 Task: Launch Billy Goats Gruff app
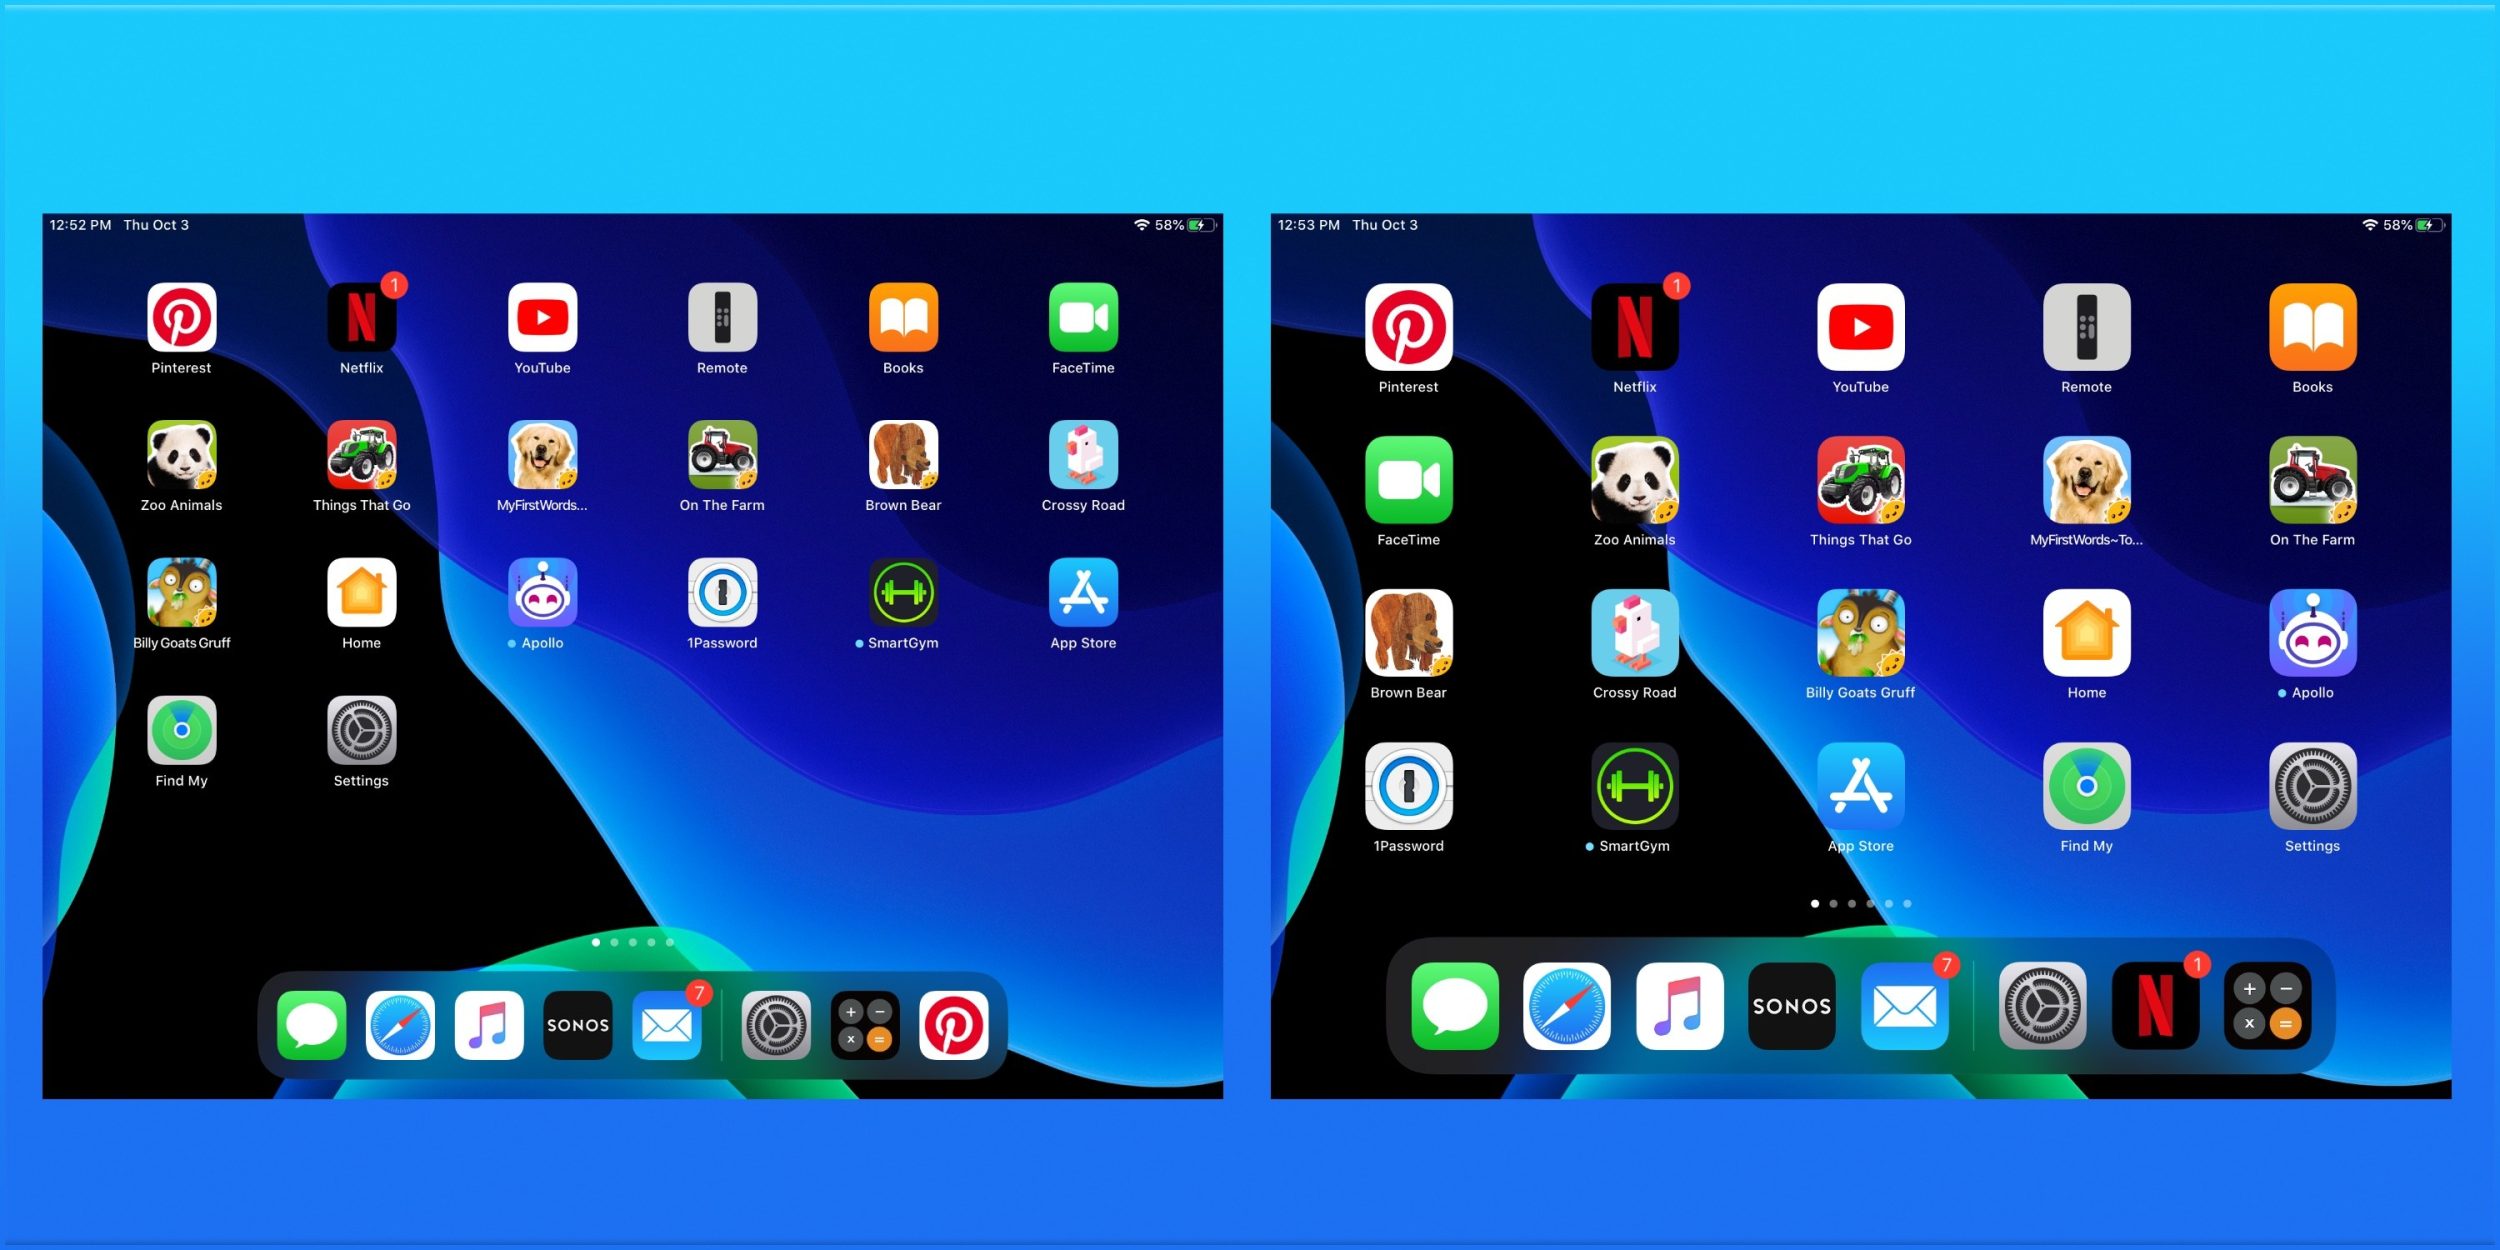coord(179,598)
